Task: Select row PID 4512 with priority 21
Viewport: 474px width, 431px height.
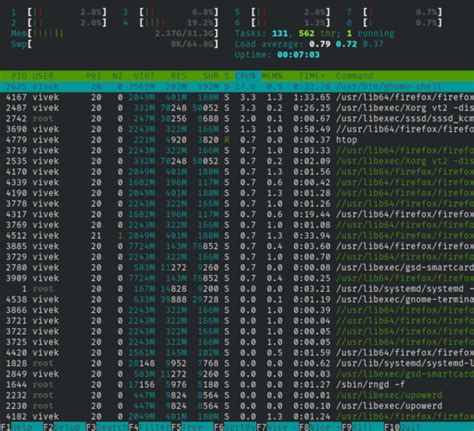Action: pos(237,236)
